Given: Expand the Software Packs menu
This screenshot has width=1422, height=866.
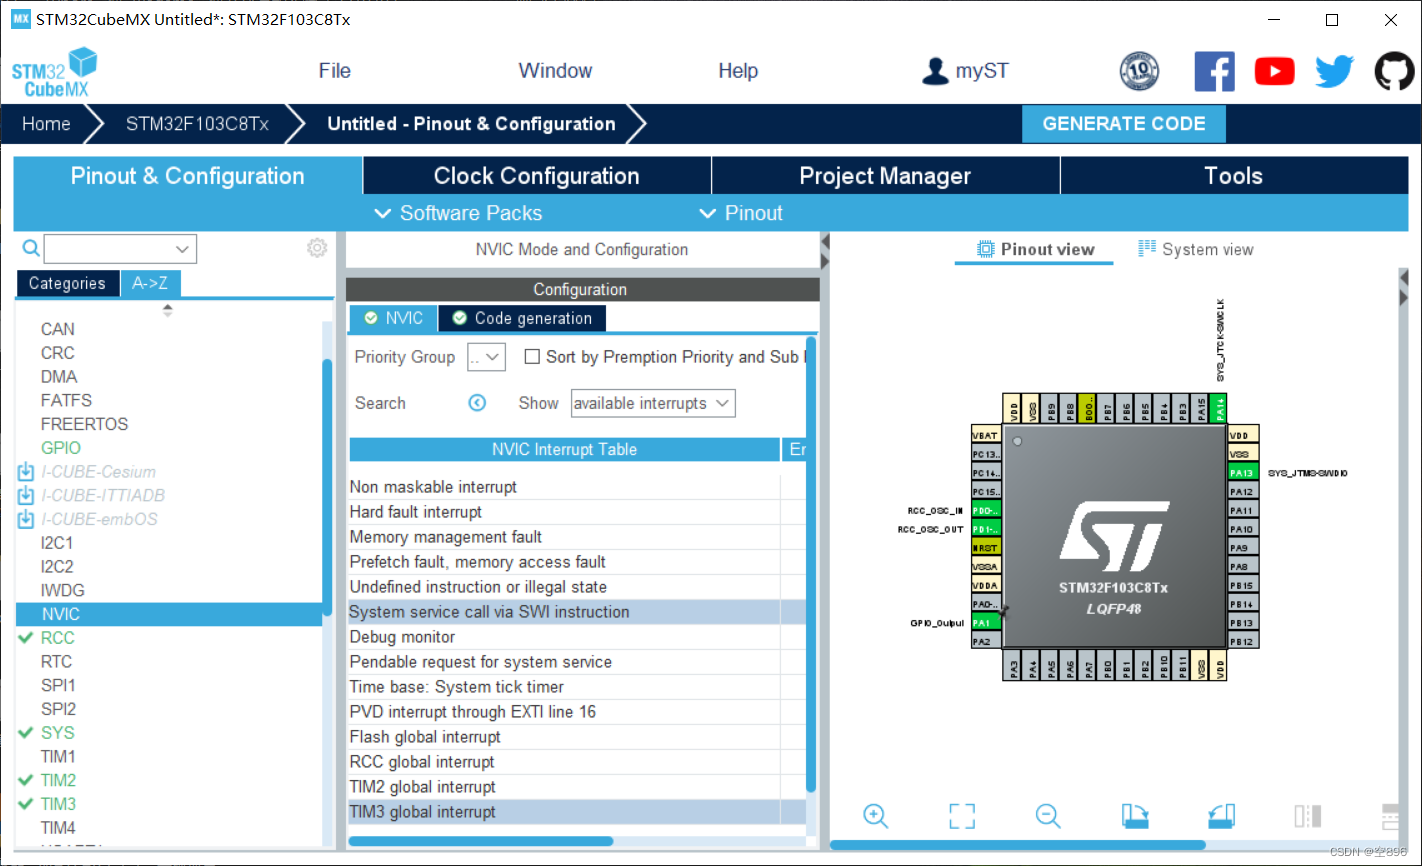Looking at the screenshot, I should tap(458, 213).
